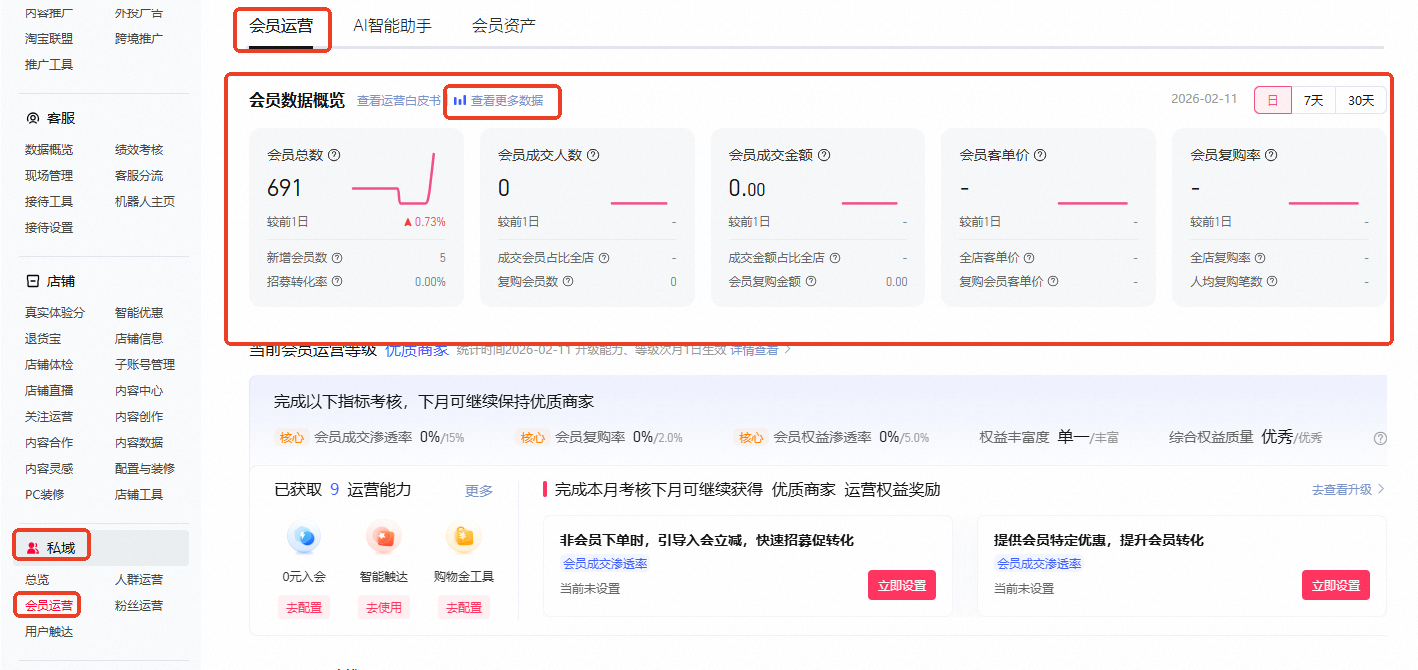Click the date 2026-02-11
Screen dimensions: 1418x670
tap(1204, 99)
